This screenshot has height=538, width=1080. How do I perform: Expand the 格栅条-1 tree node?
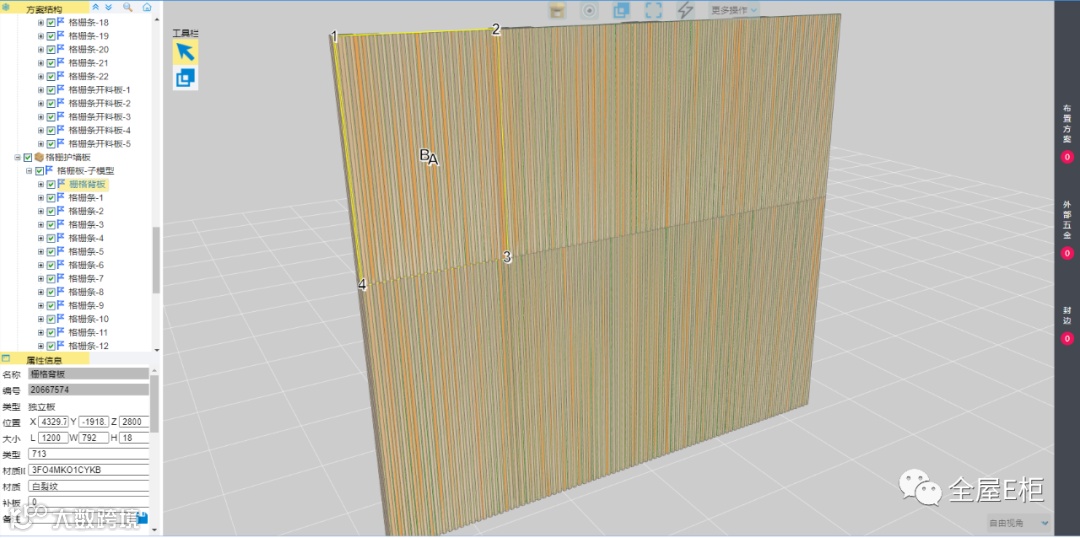pos(41,198)
